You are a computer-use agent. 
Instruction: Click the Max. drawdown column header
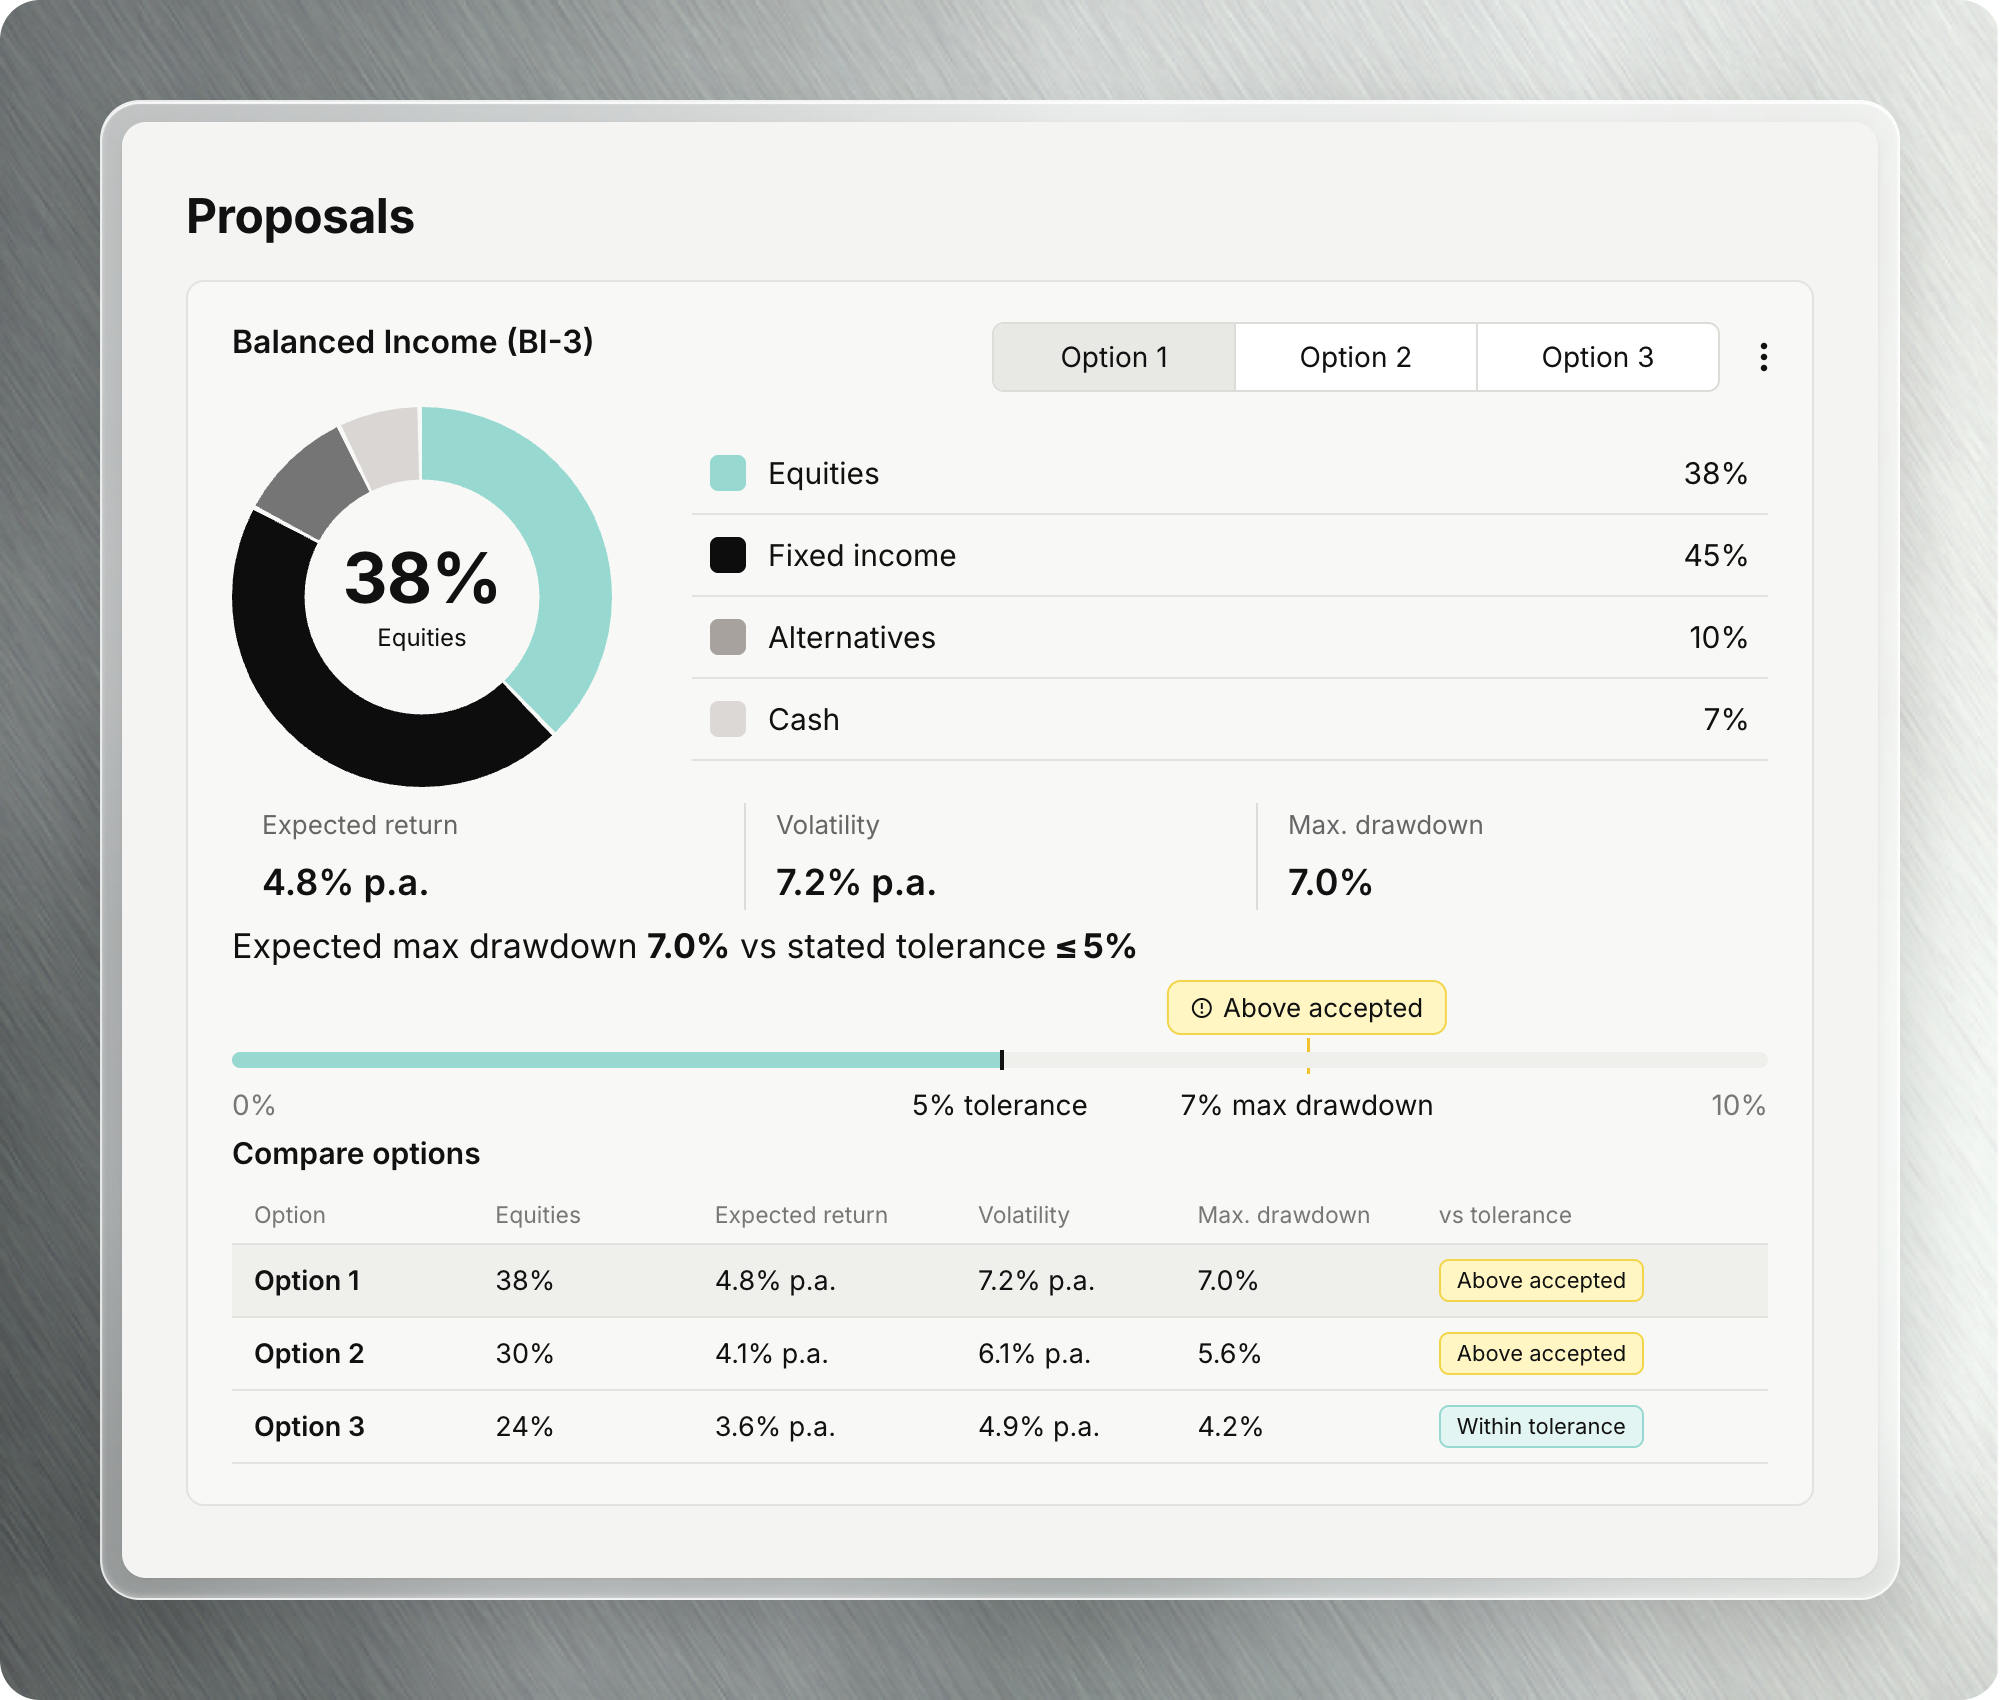pos(1283,1215)
